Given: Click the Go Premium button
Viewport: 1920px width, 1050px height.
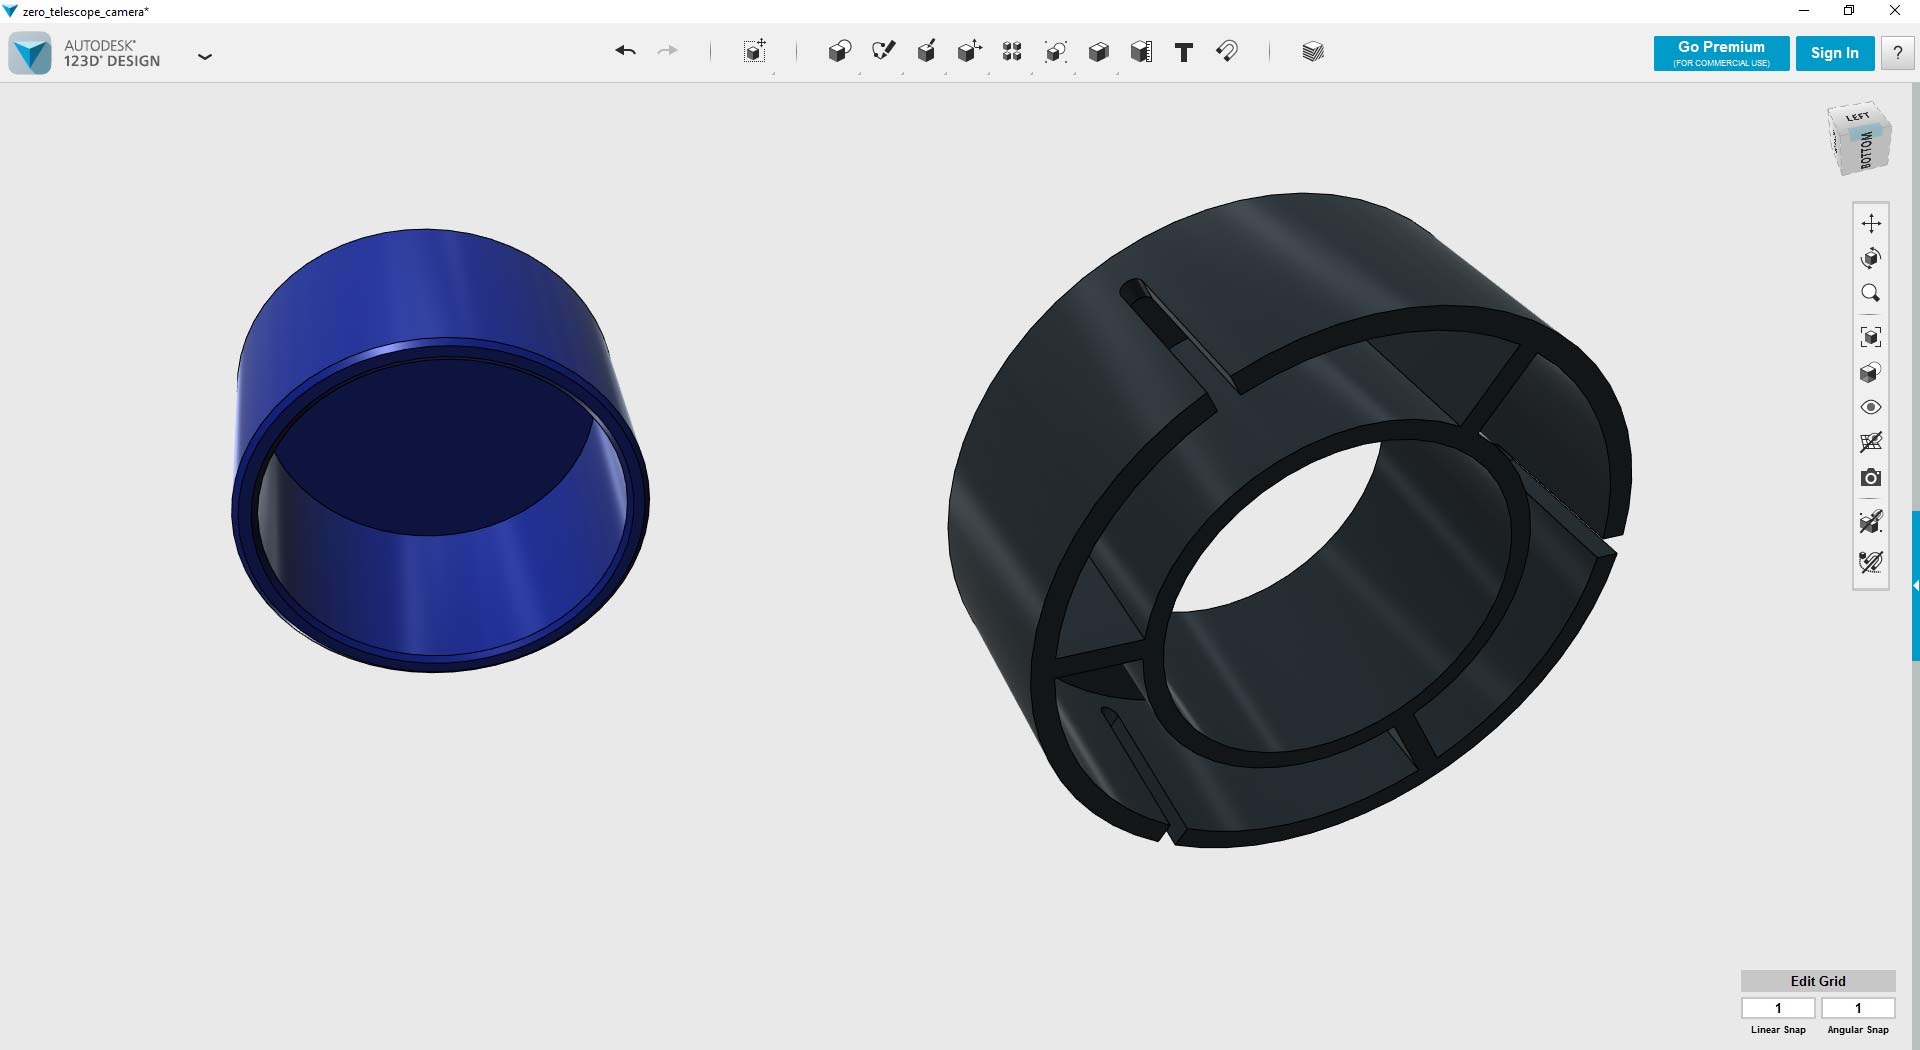Looking at the screenshot, I should (1720, 53).
